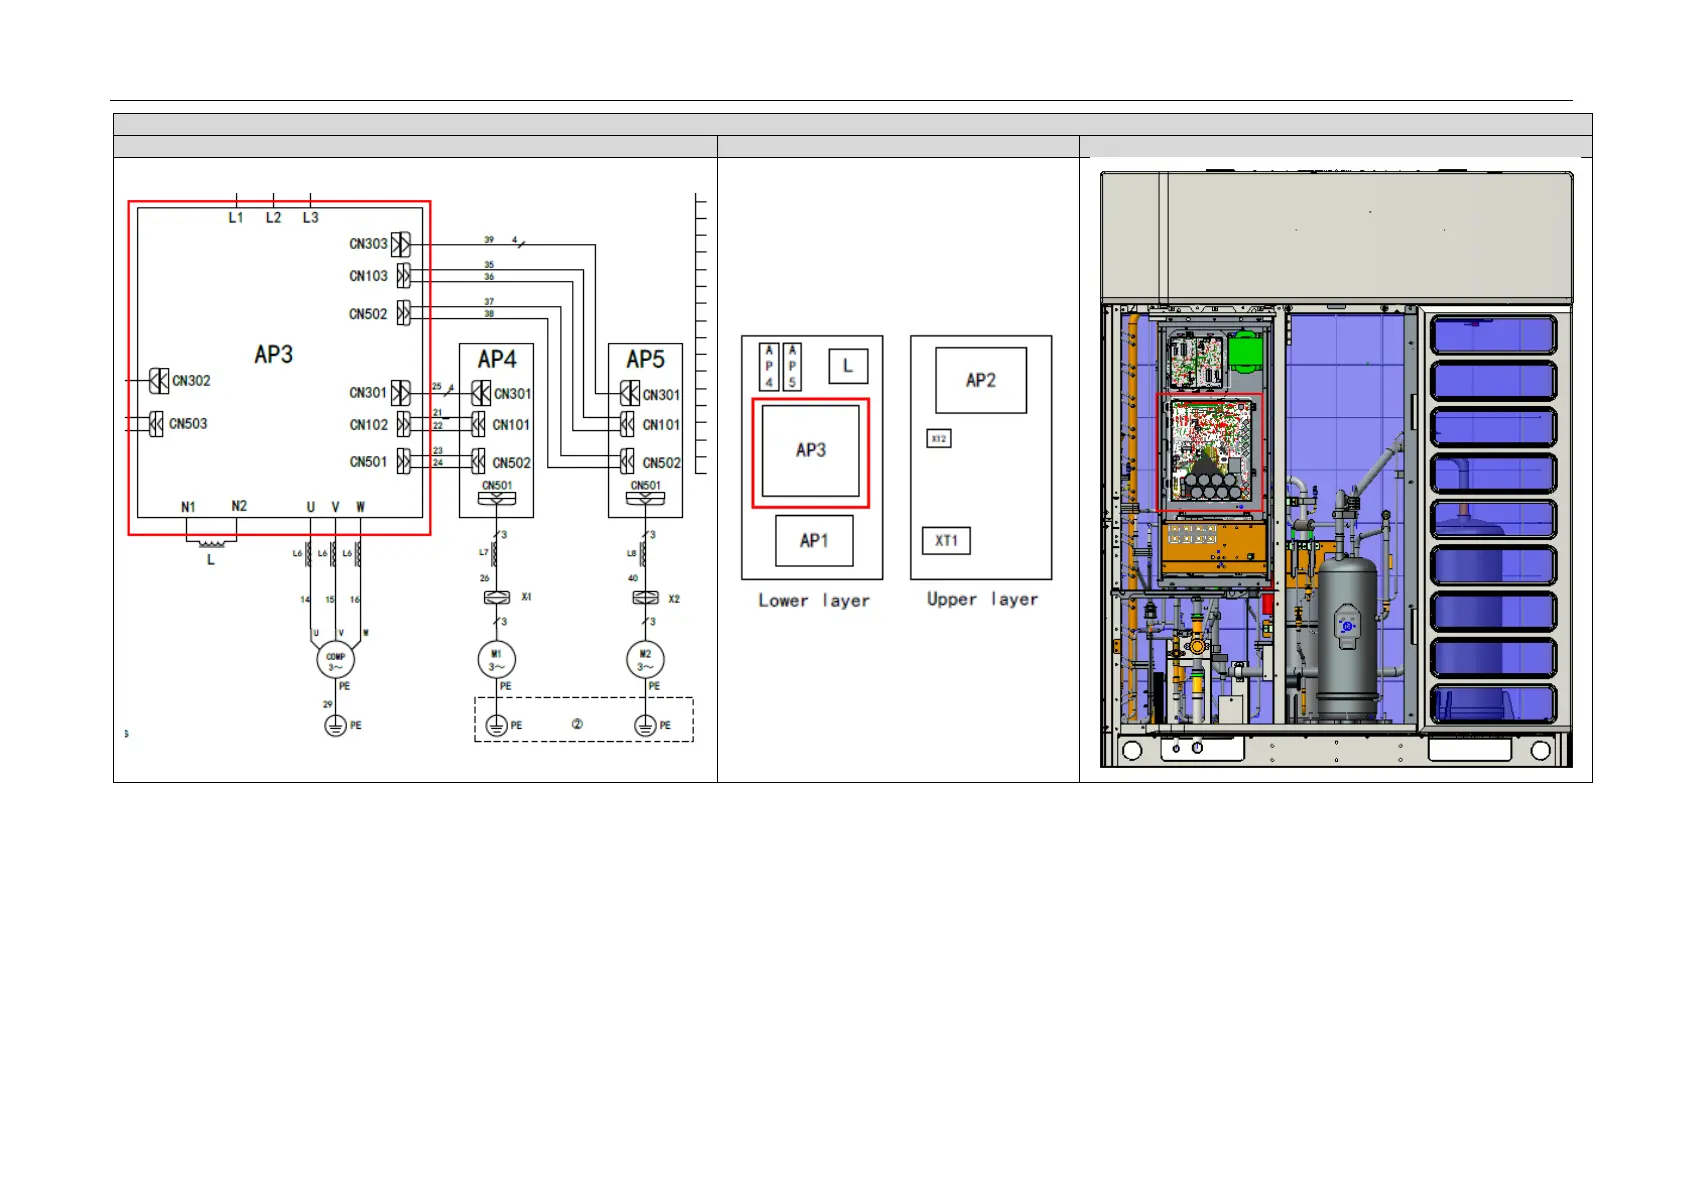Click the "Upper layer" caption
The height and width of the screenshot is (1191, 1684).
(x=982, y=600)
